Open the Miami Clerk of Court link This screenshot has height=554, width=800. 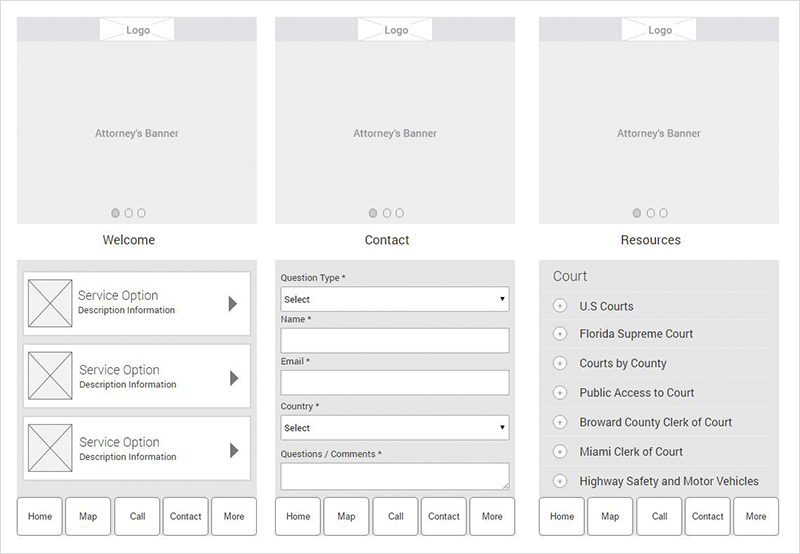(x=631, y=452)
